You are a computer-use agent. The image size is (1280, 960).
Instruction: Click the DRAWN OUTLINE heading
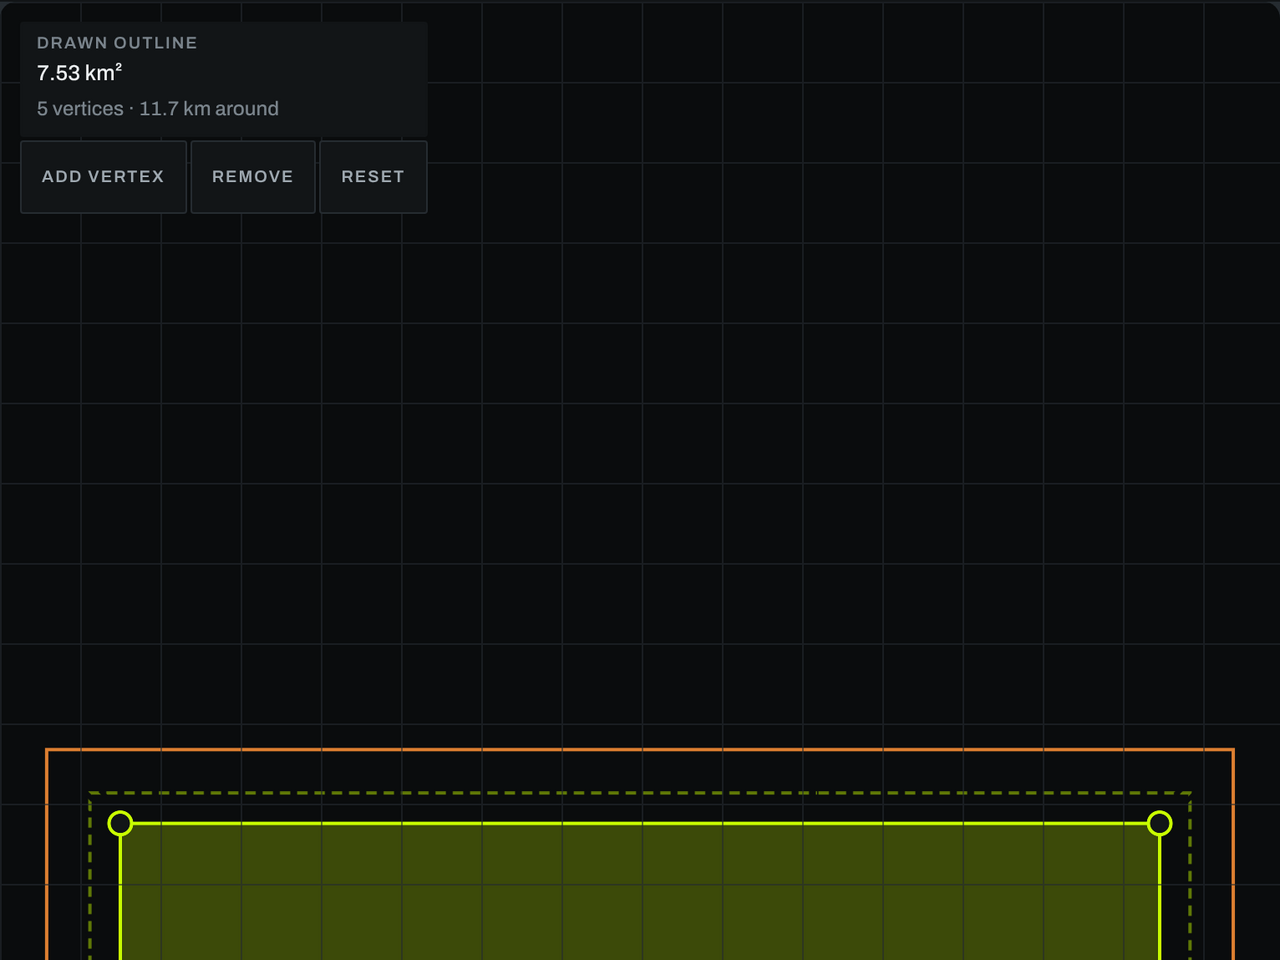coord(117,43)
